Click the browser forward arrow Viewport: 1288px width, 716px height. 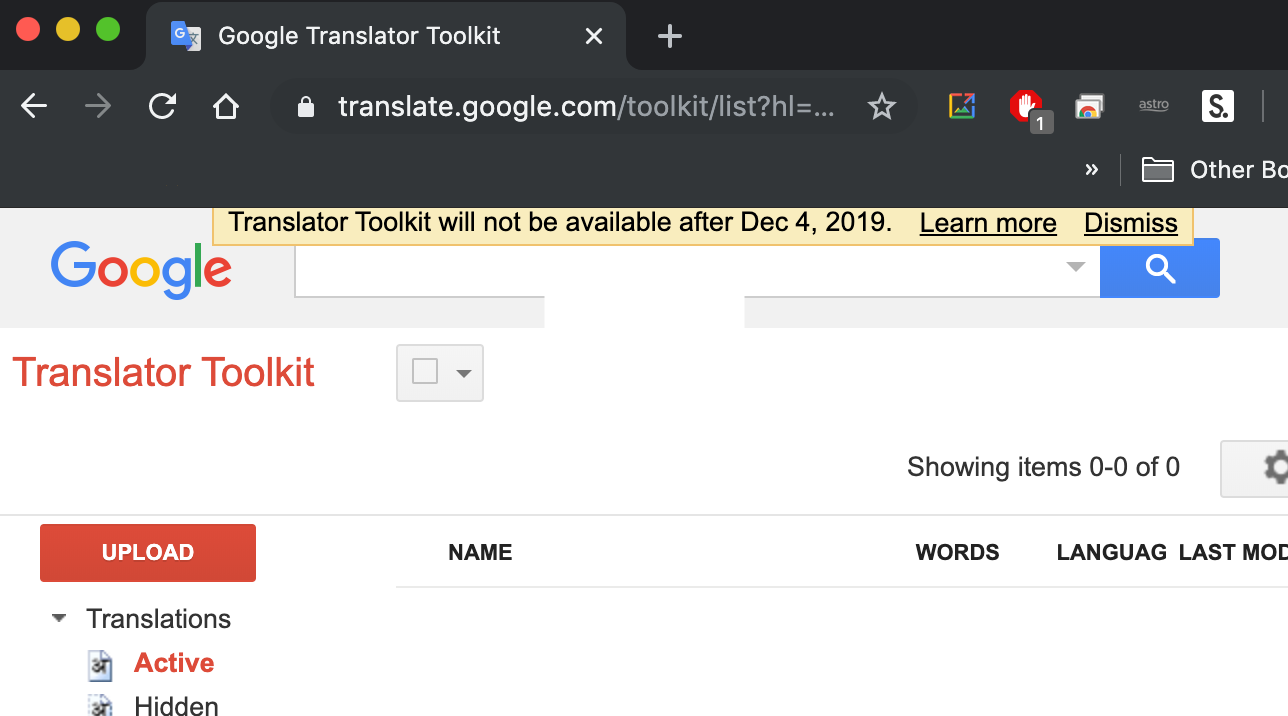click(98, 106)
